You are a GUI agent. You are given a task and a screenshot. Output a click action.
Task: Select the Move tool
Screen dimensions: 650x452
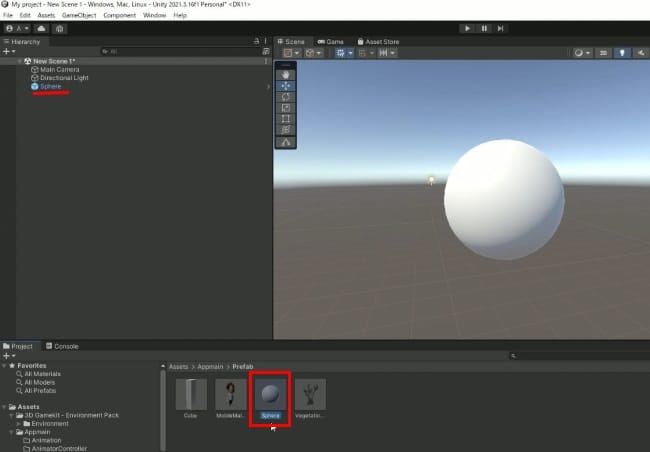point(286,86)
